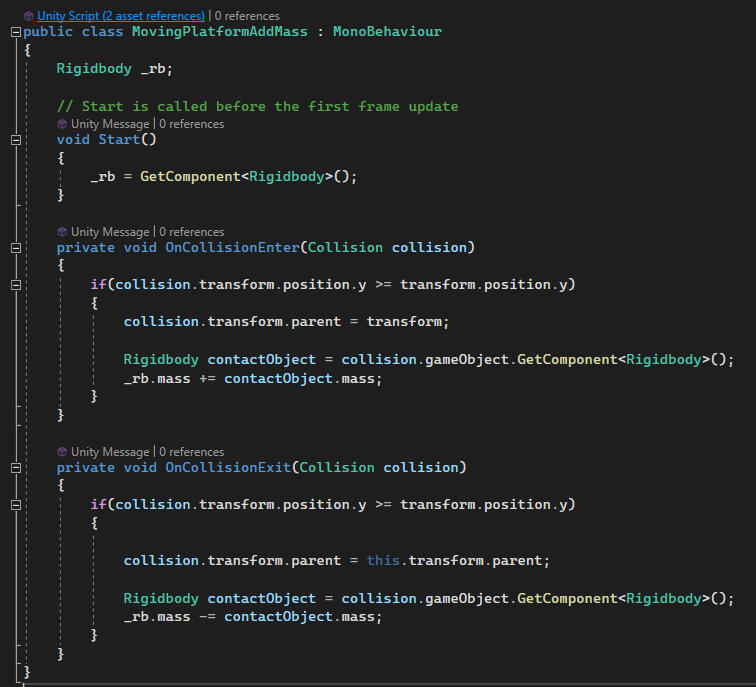756x687 pixels.
Task: Click 0 references above OnCollisionEnter
Action: click(x=191, y=232)
